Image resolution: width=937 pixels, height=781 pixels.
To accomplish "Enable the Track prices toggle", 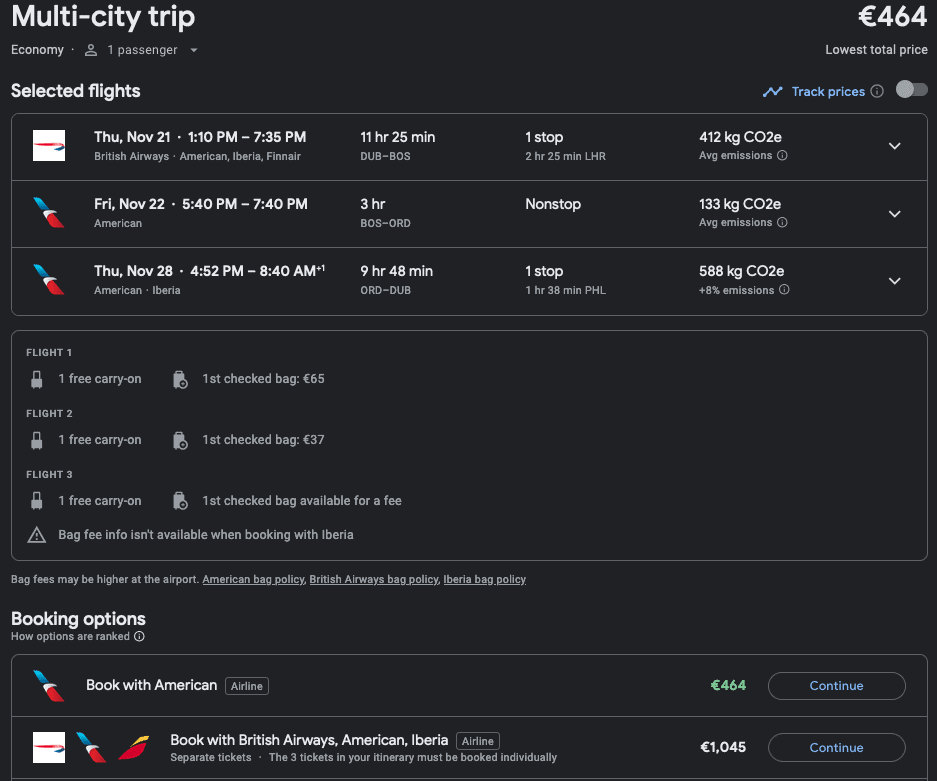I will point(911,90).
